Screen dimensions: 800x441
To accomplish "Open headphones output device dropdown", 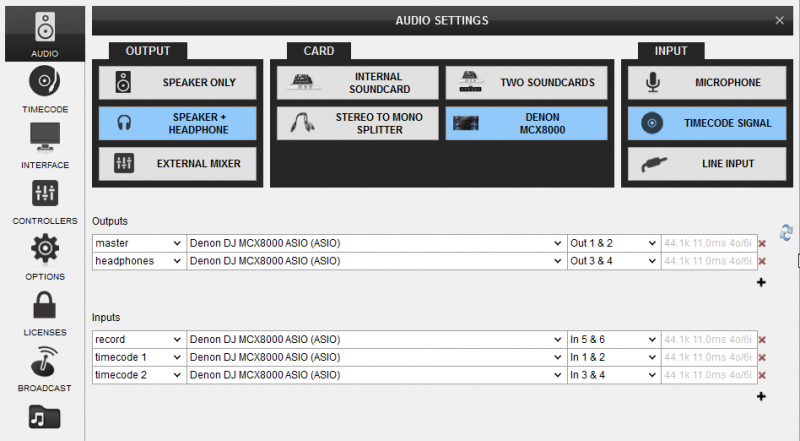I will [x=377, y=261].
